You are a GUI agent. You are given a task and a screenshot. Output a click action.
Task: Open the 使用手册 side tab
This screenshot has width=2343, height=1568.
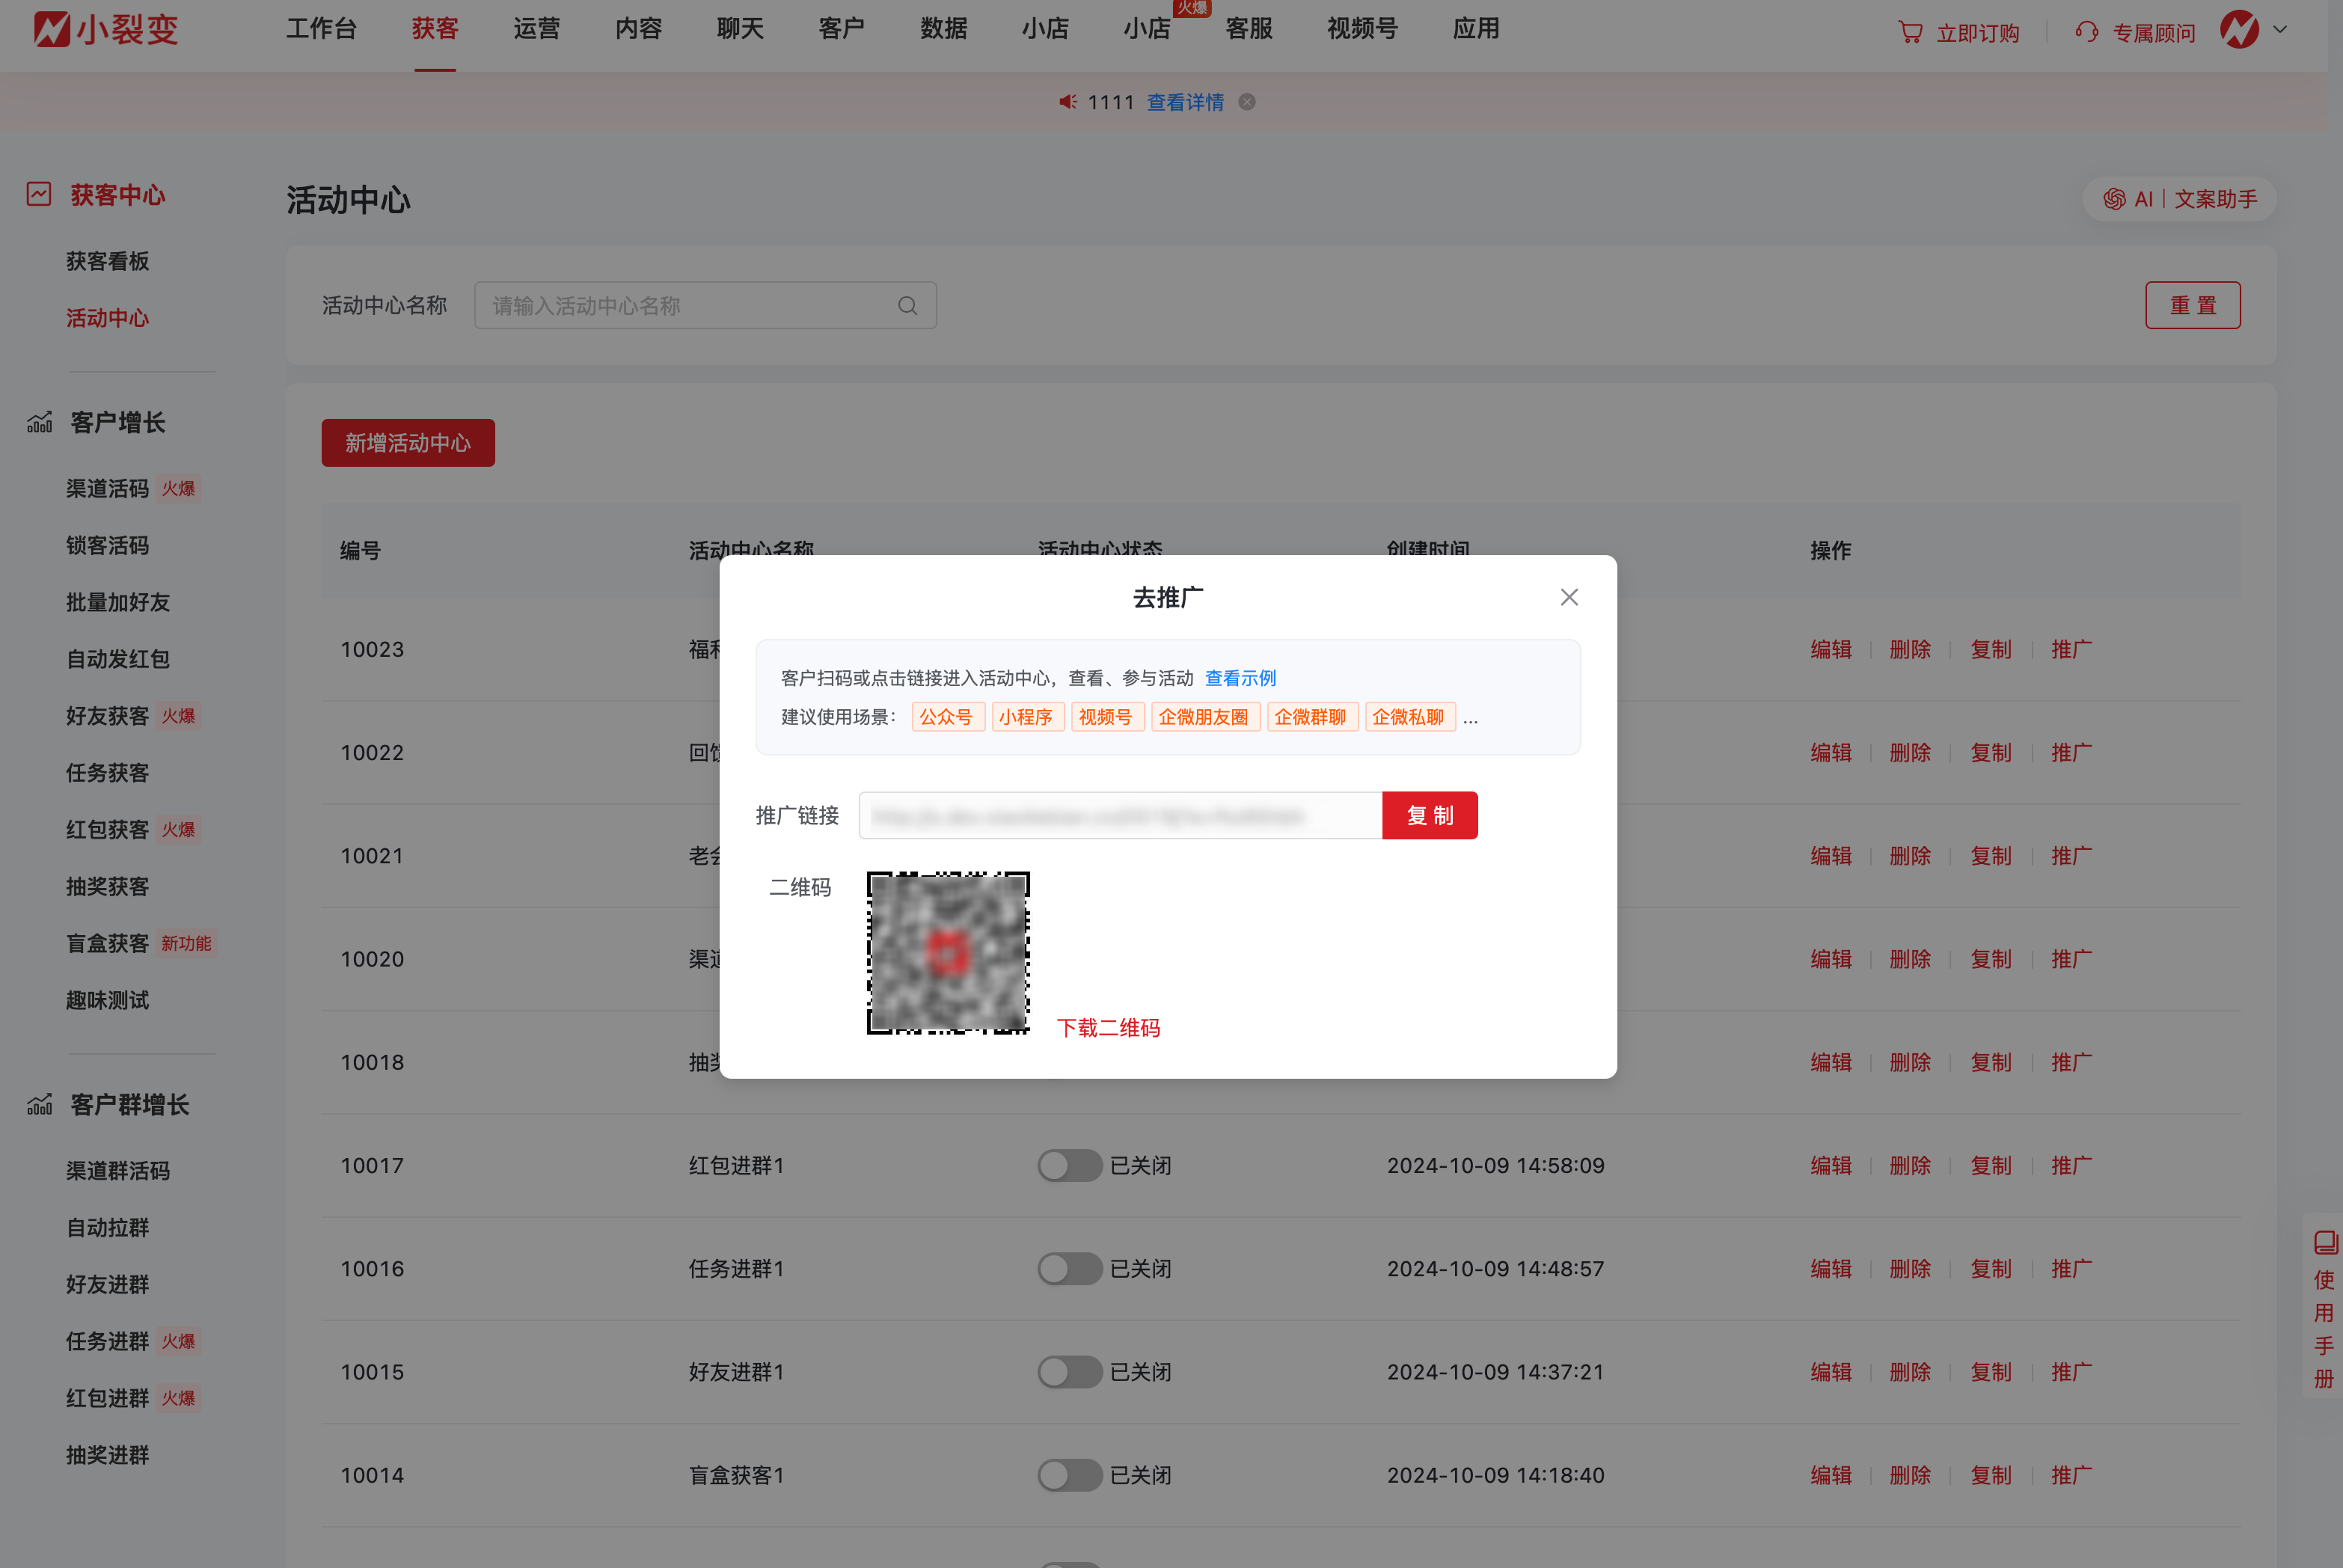click(x=2323, y=1308)
